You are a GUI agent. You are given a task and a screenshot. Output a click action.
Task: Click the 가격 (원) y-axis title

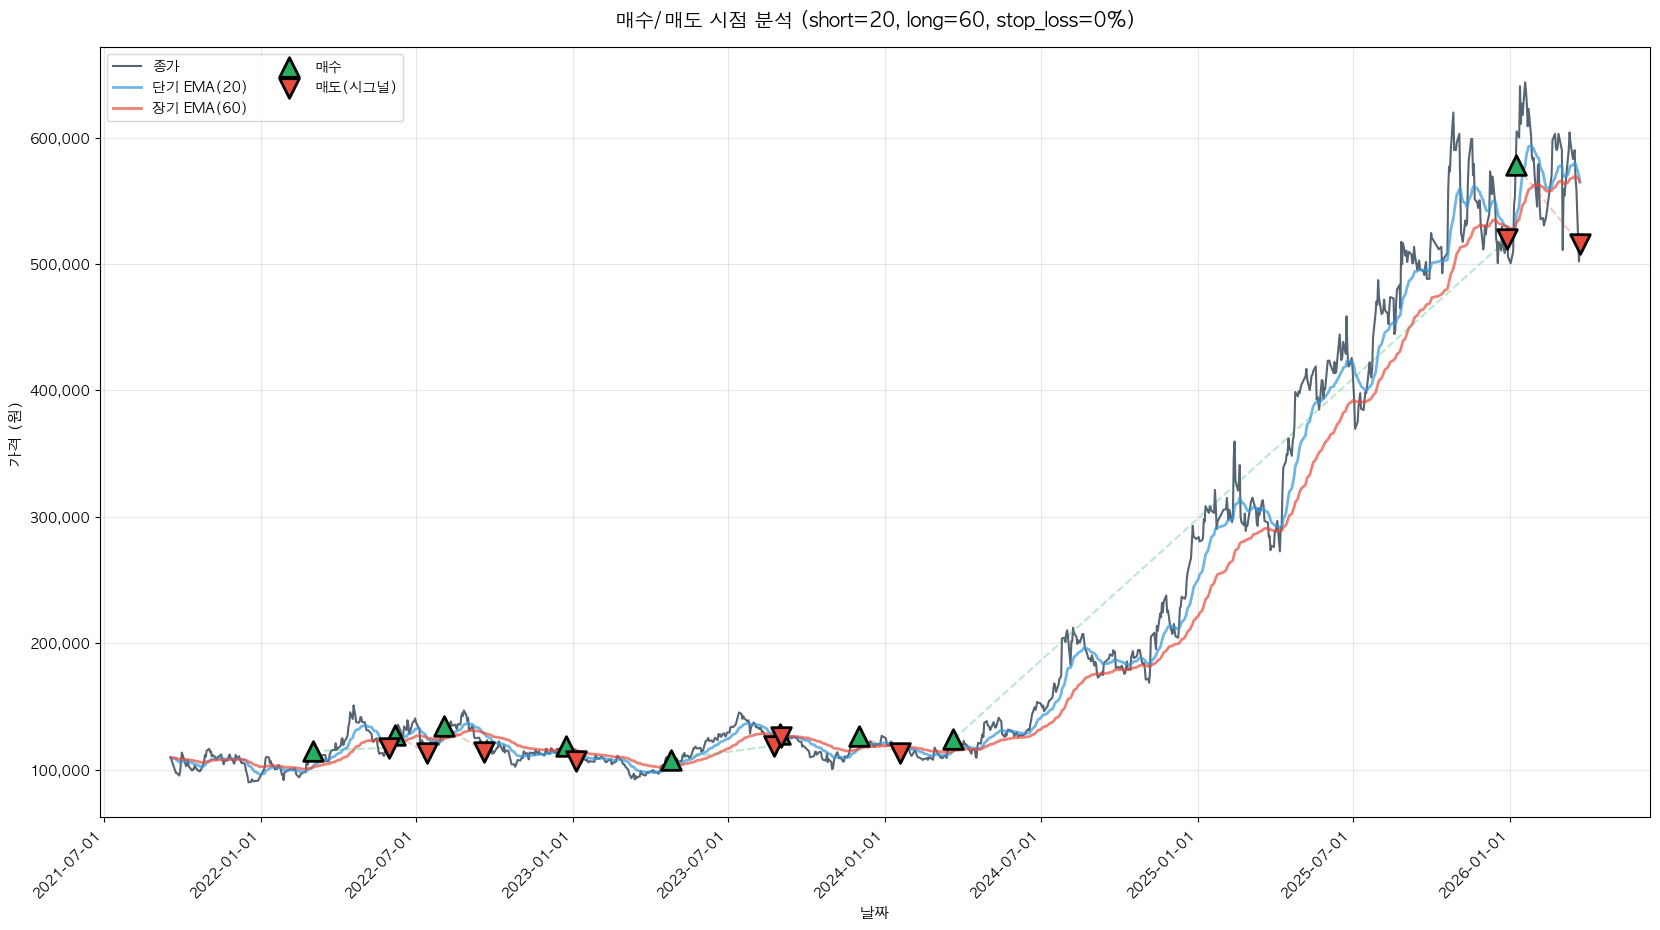[14, 435]
